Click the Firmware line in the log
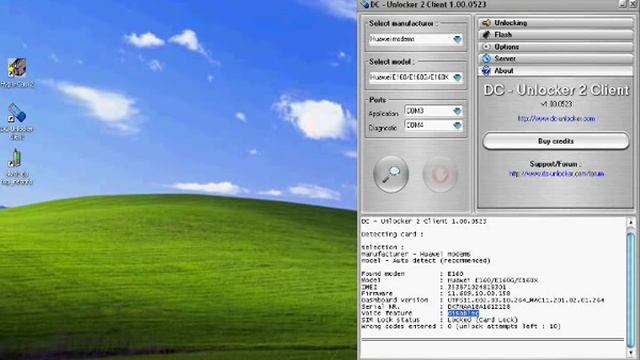The height and width of the screenshot is (360, 640). [x=436, y=293]
